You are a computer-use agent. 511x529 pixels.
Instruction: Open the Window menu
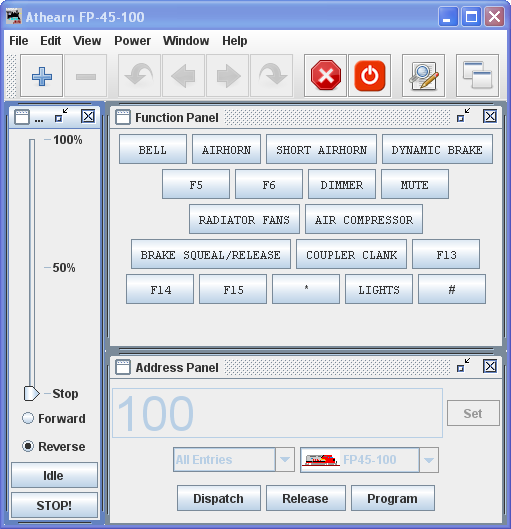click(186, 41)
